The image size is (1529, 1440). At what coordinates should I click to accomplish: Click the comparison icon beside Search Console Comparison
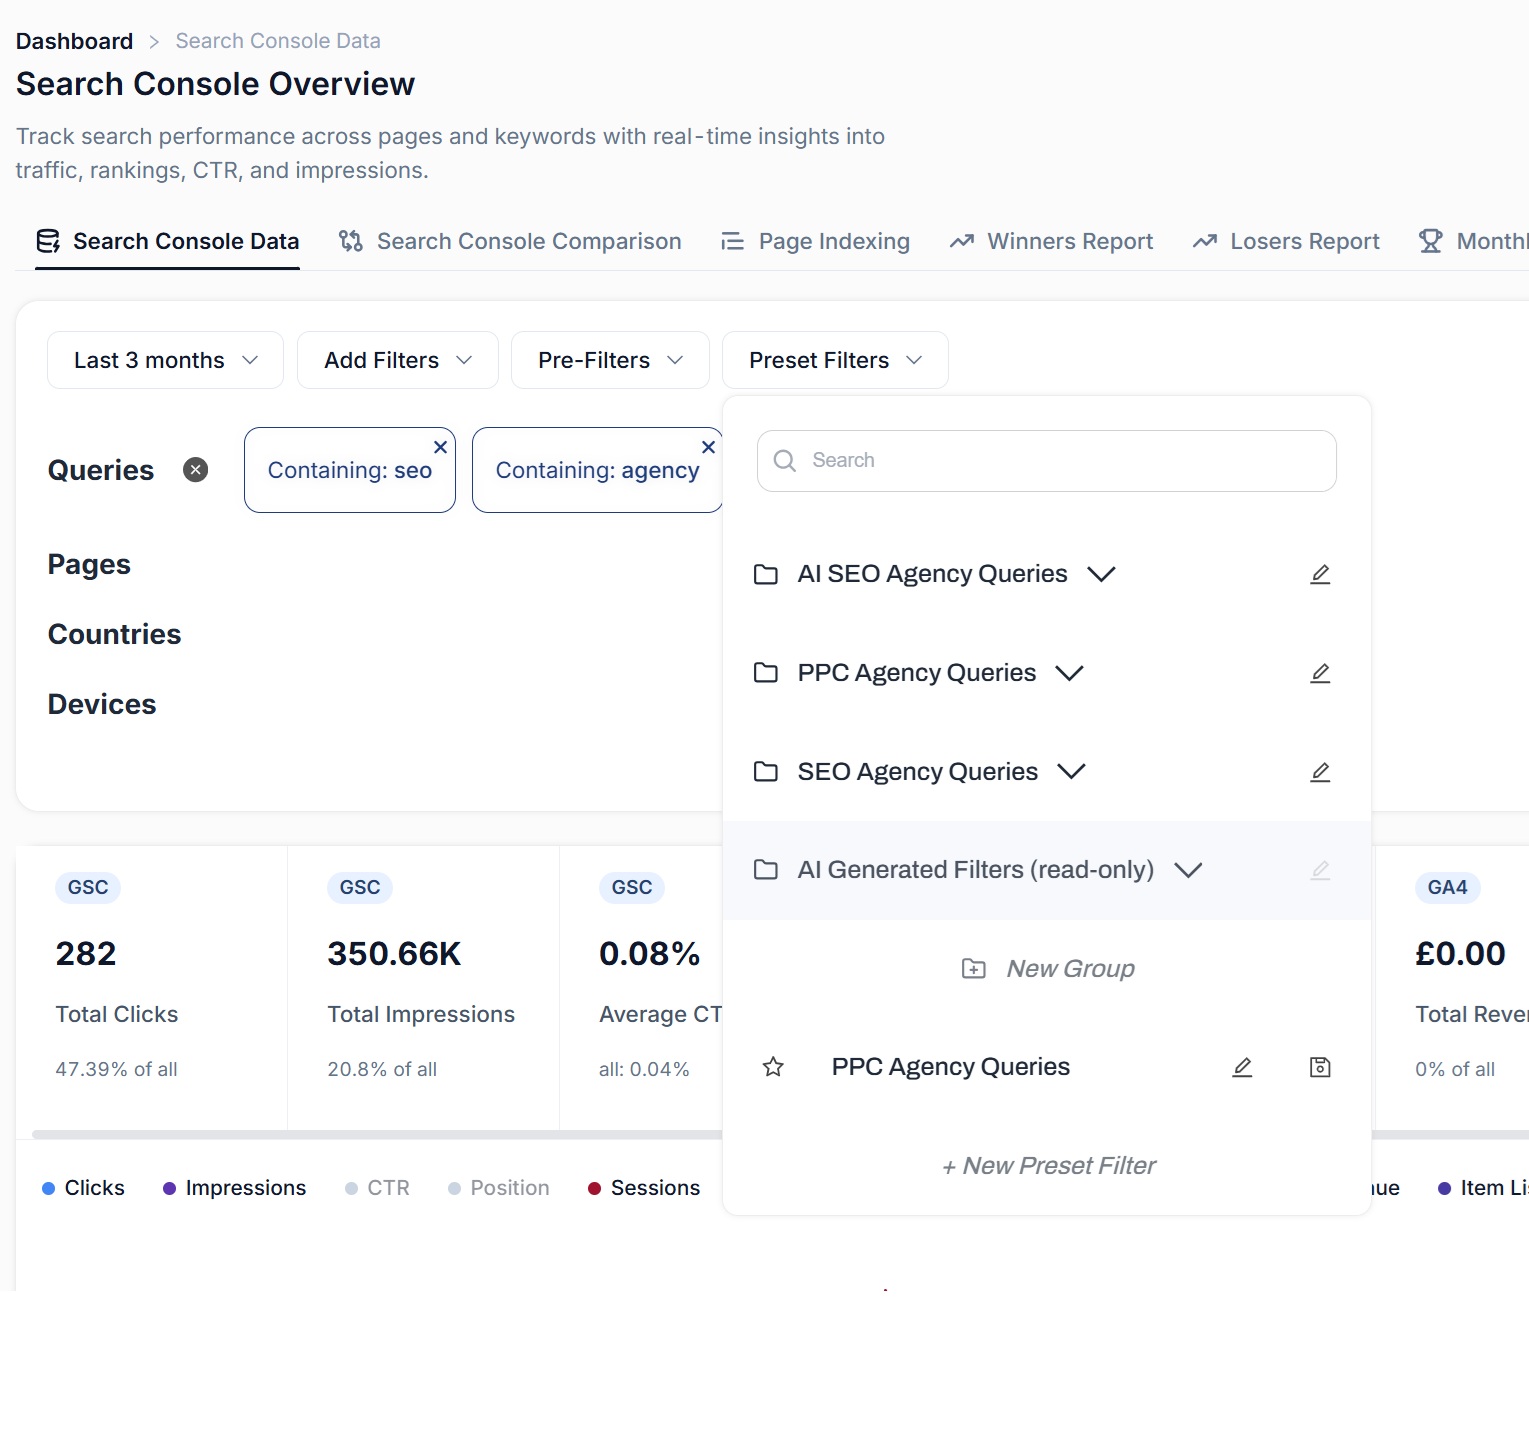coord(351,241)
